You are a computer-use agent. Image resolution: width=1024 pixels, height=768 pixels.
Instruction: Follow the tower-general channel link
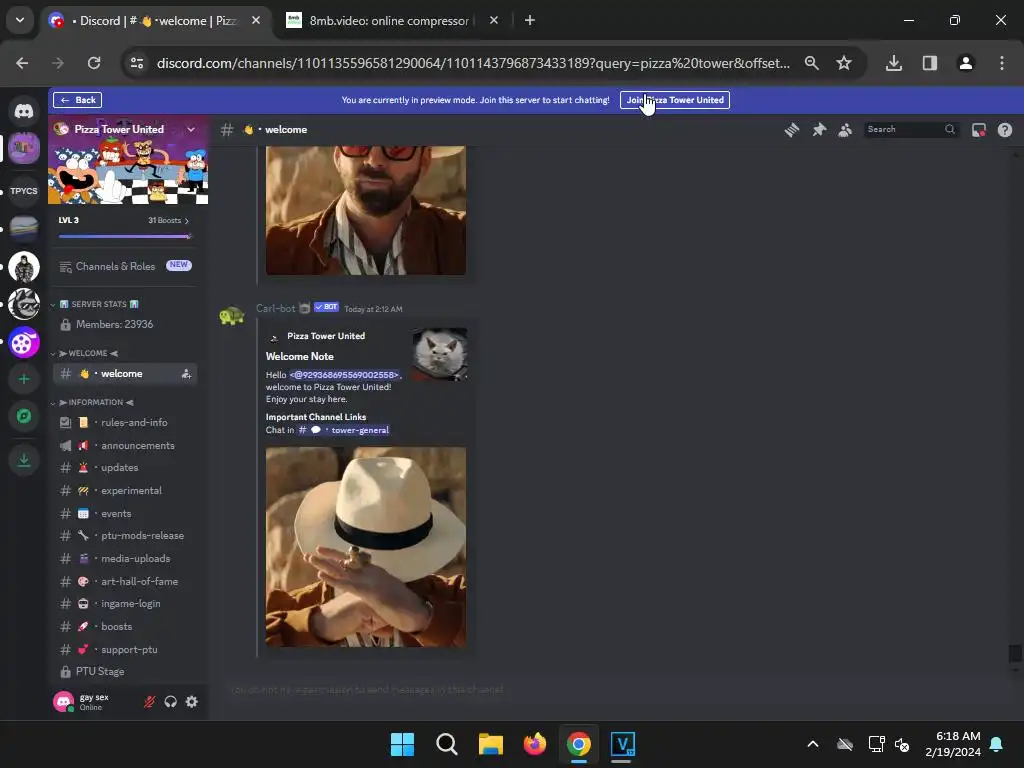pyautogui.click(x=344, y=430)
